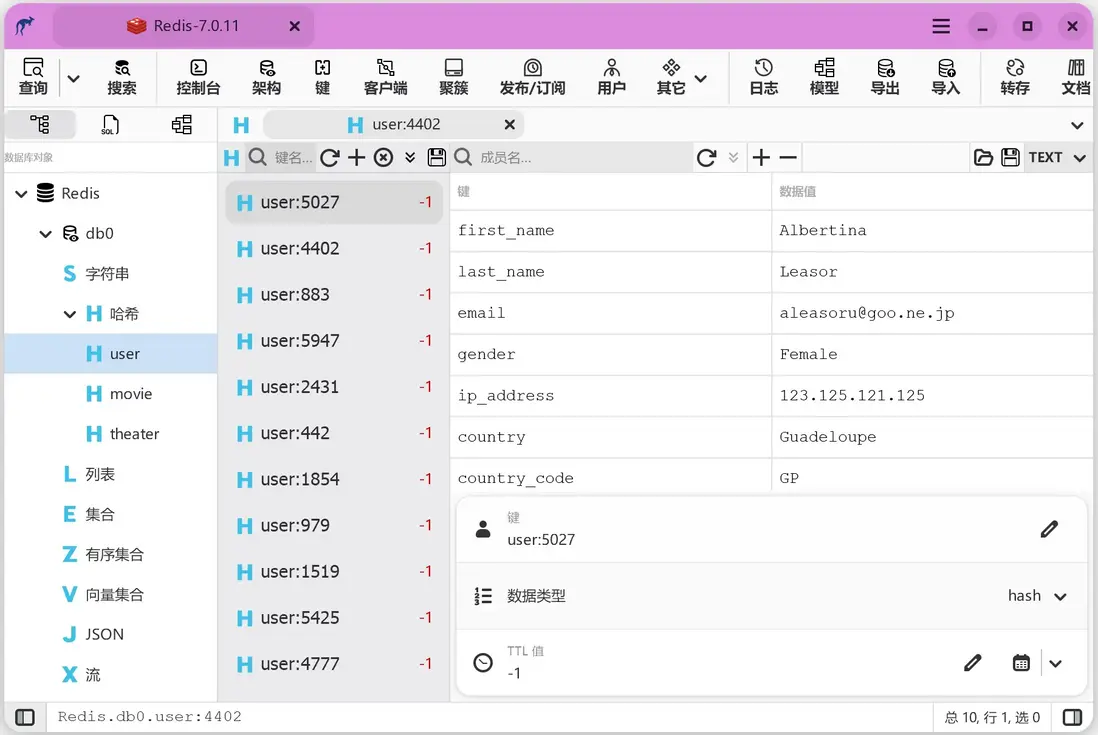
Task: Expand TTL options dropdown chevron
Action: tap(1055, 663)
